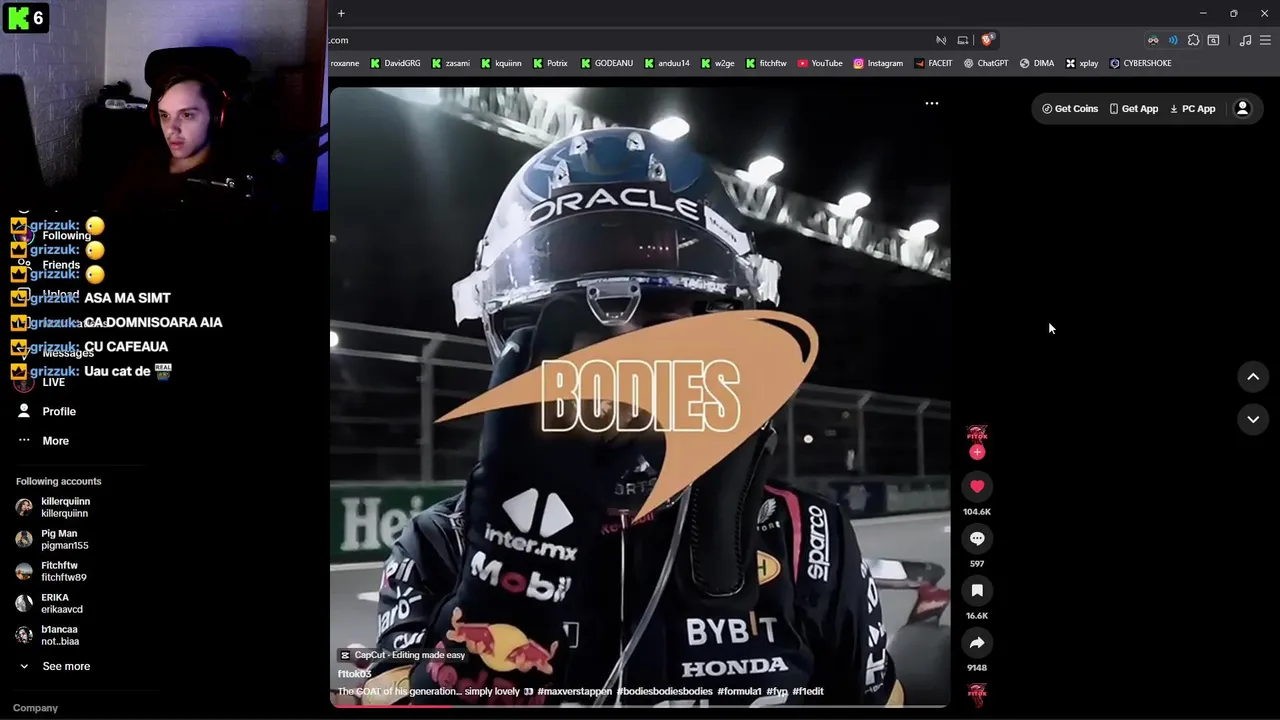Image resolution: width=1280 pixels, height=720 pixels.
Task: Click the #f1edit hashtag
Action: pyautogui.click(x=808, y=691)
